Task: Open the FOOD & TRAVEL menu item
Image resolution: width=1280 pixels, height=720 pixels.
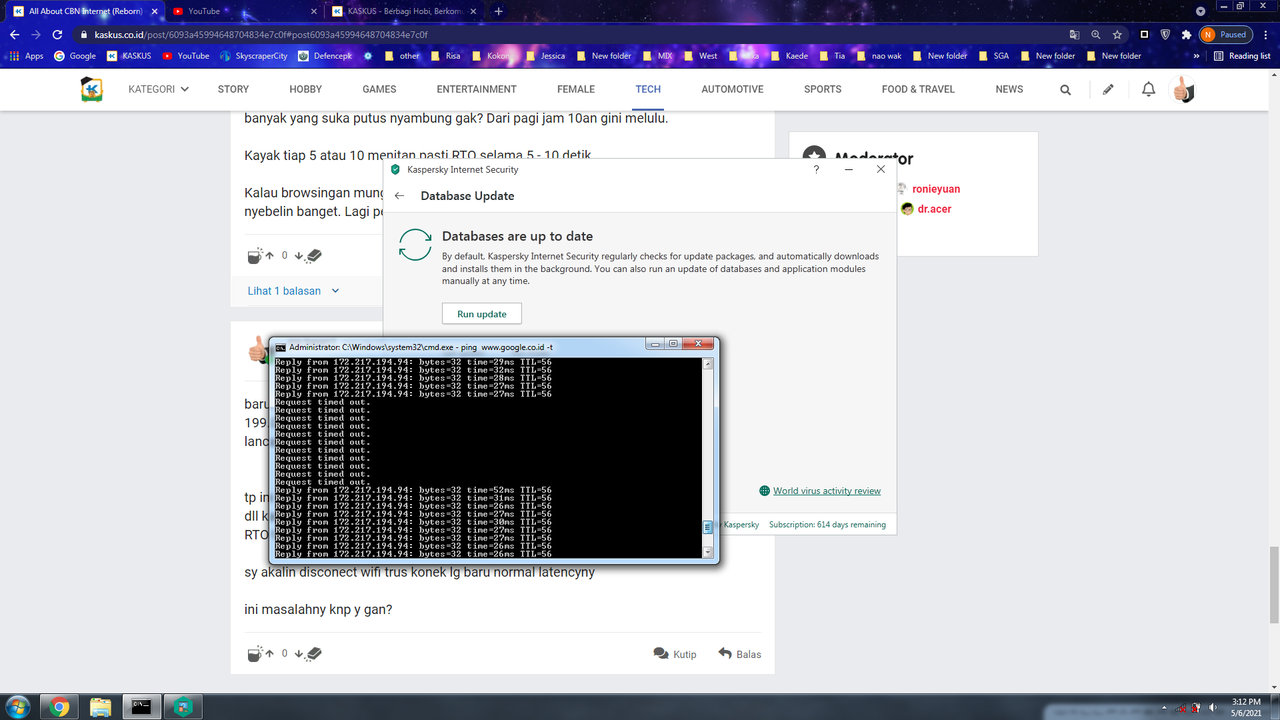Action: [x=918, y=89]
